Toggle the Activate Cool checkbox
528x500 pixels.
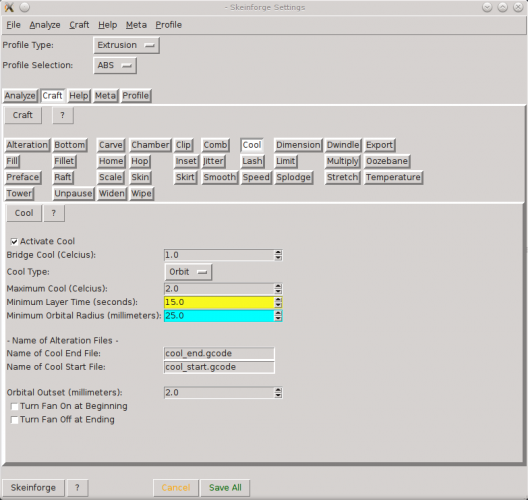click(x=14, y=241)
